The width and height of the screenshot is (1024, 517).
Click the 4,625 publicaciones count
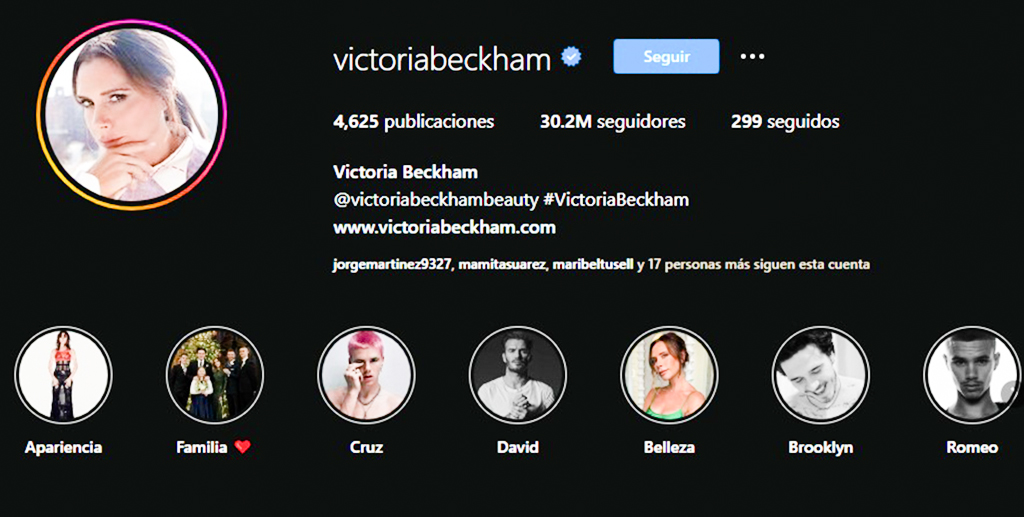click(413, 122)
